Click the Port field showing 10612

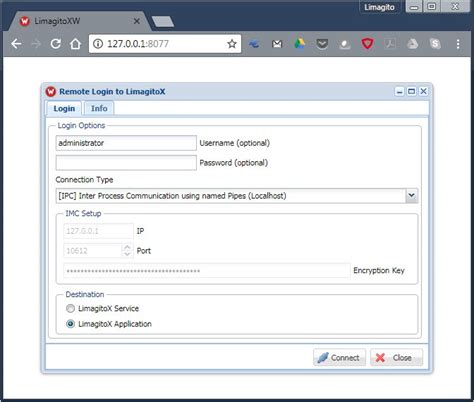(x=93, y=251)
